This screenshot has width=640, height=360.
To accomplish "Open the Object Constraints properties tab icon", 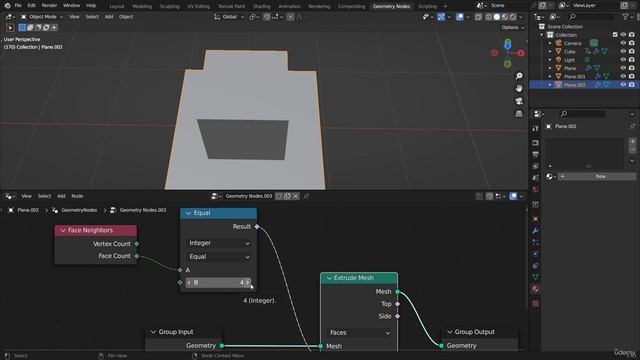I will (536, 265).
